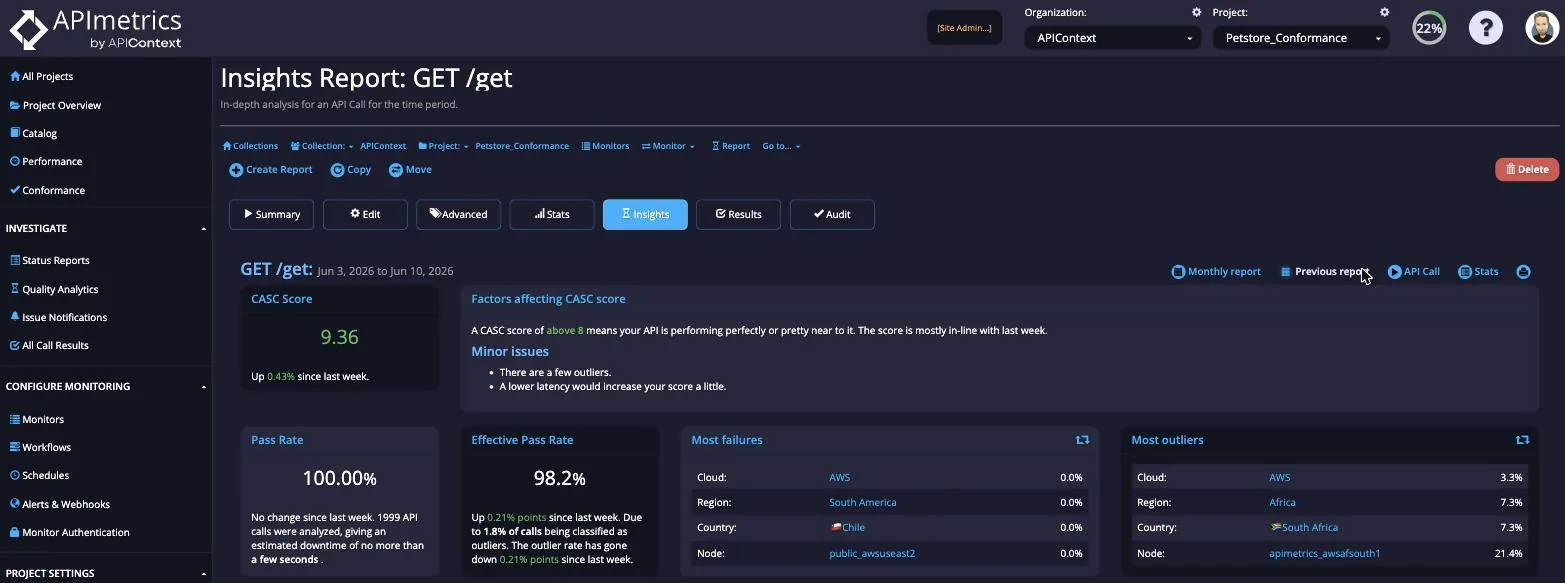This screenshot has width=1565, height=583.
Task: Open the Collection breadcrumb dropdown
Action: [x=322, y=146]
